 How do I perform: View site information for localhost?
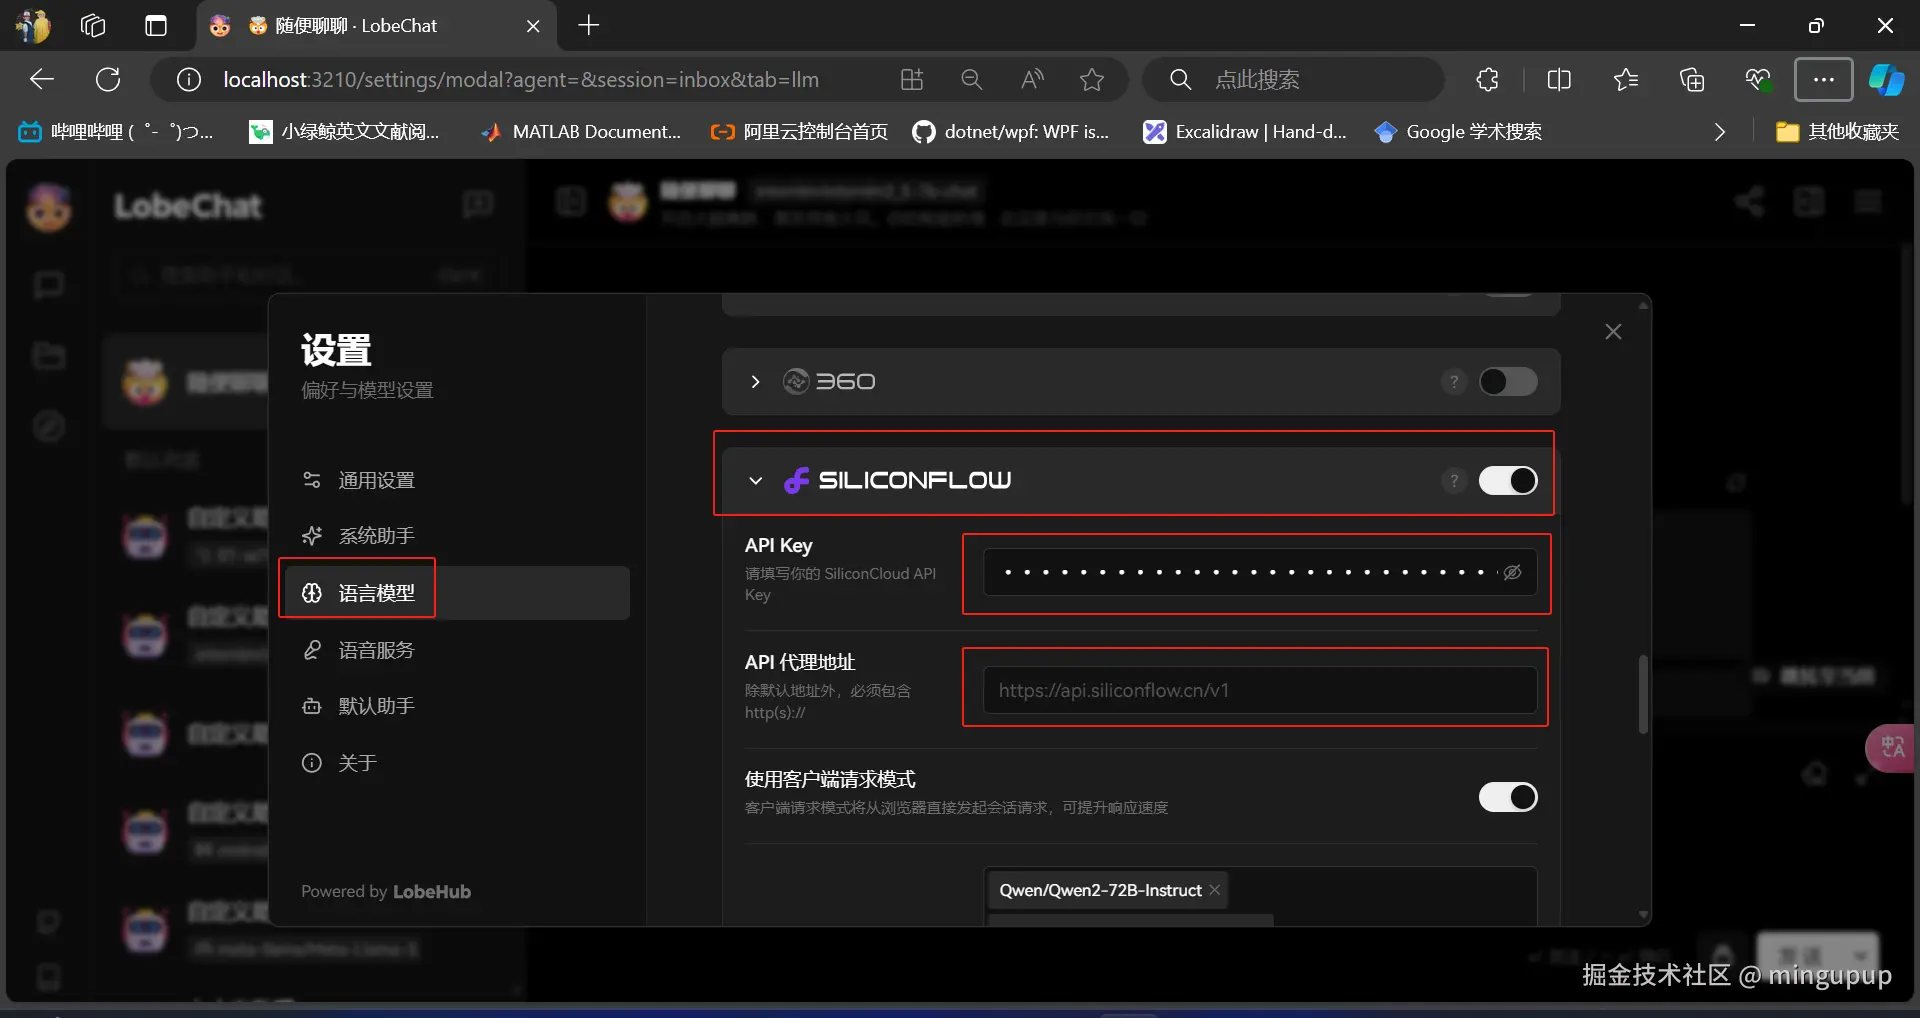[x=189, y=79]
